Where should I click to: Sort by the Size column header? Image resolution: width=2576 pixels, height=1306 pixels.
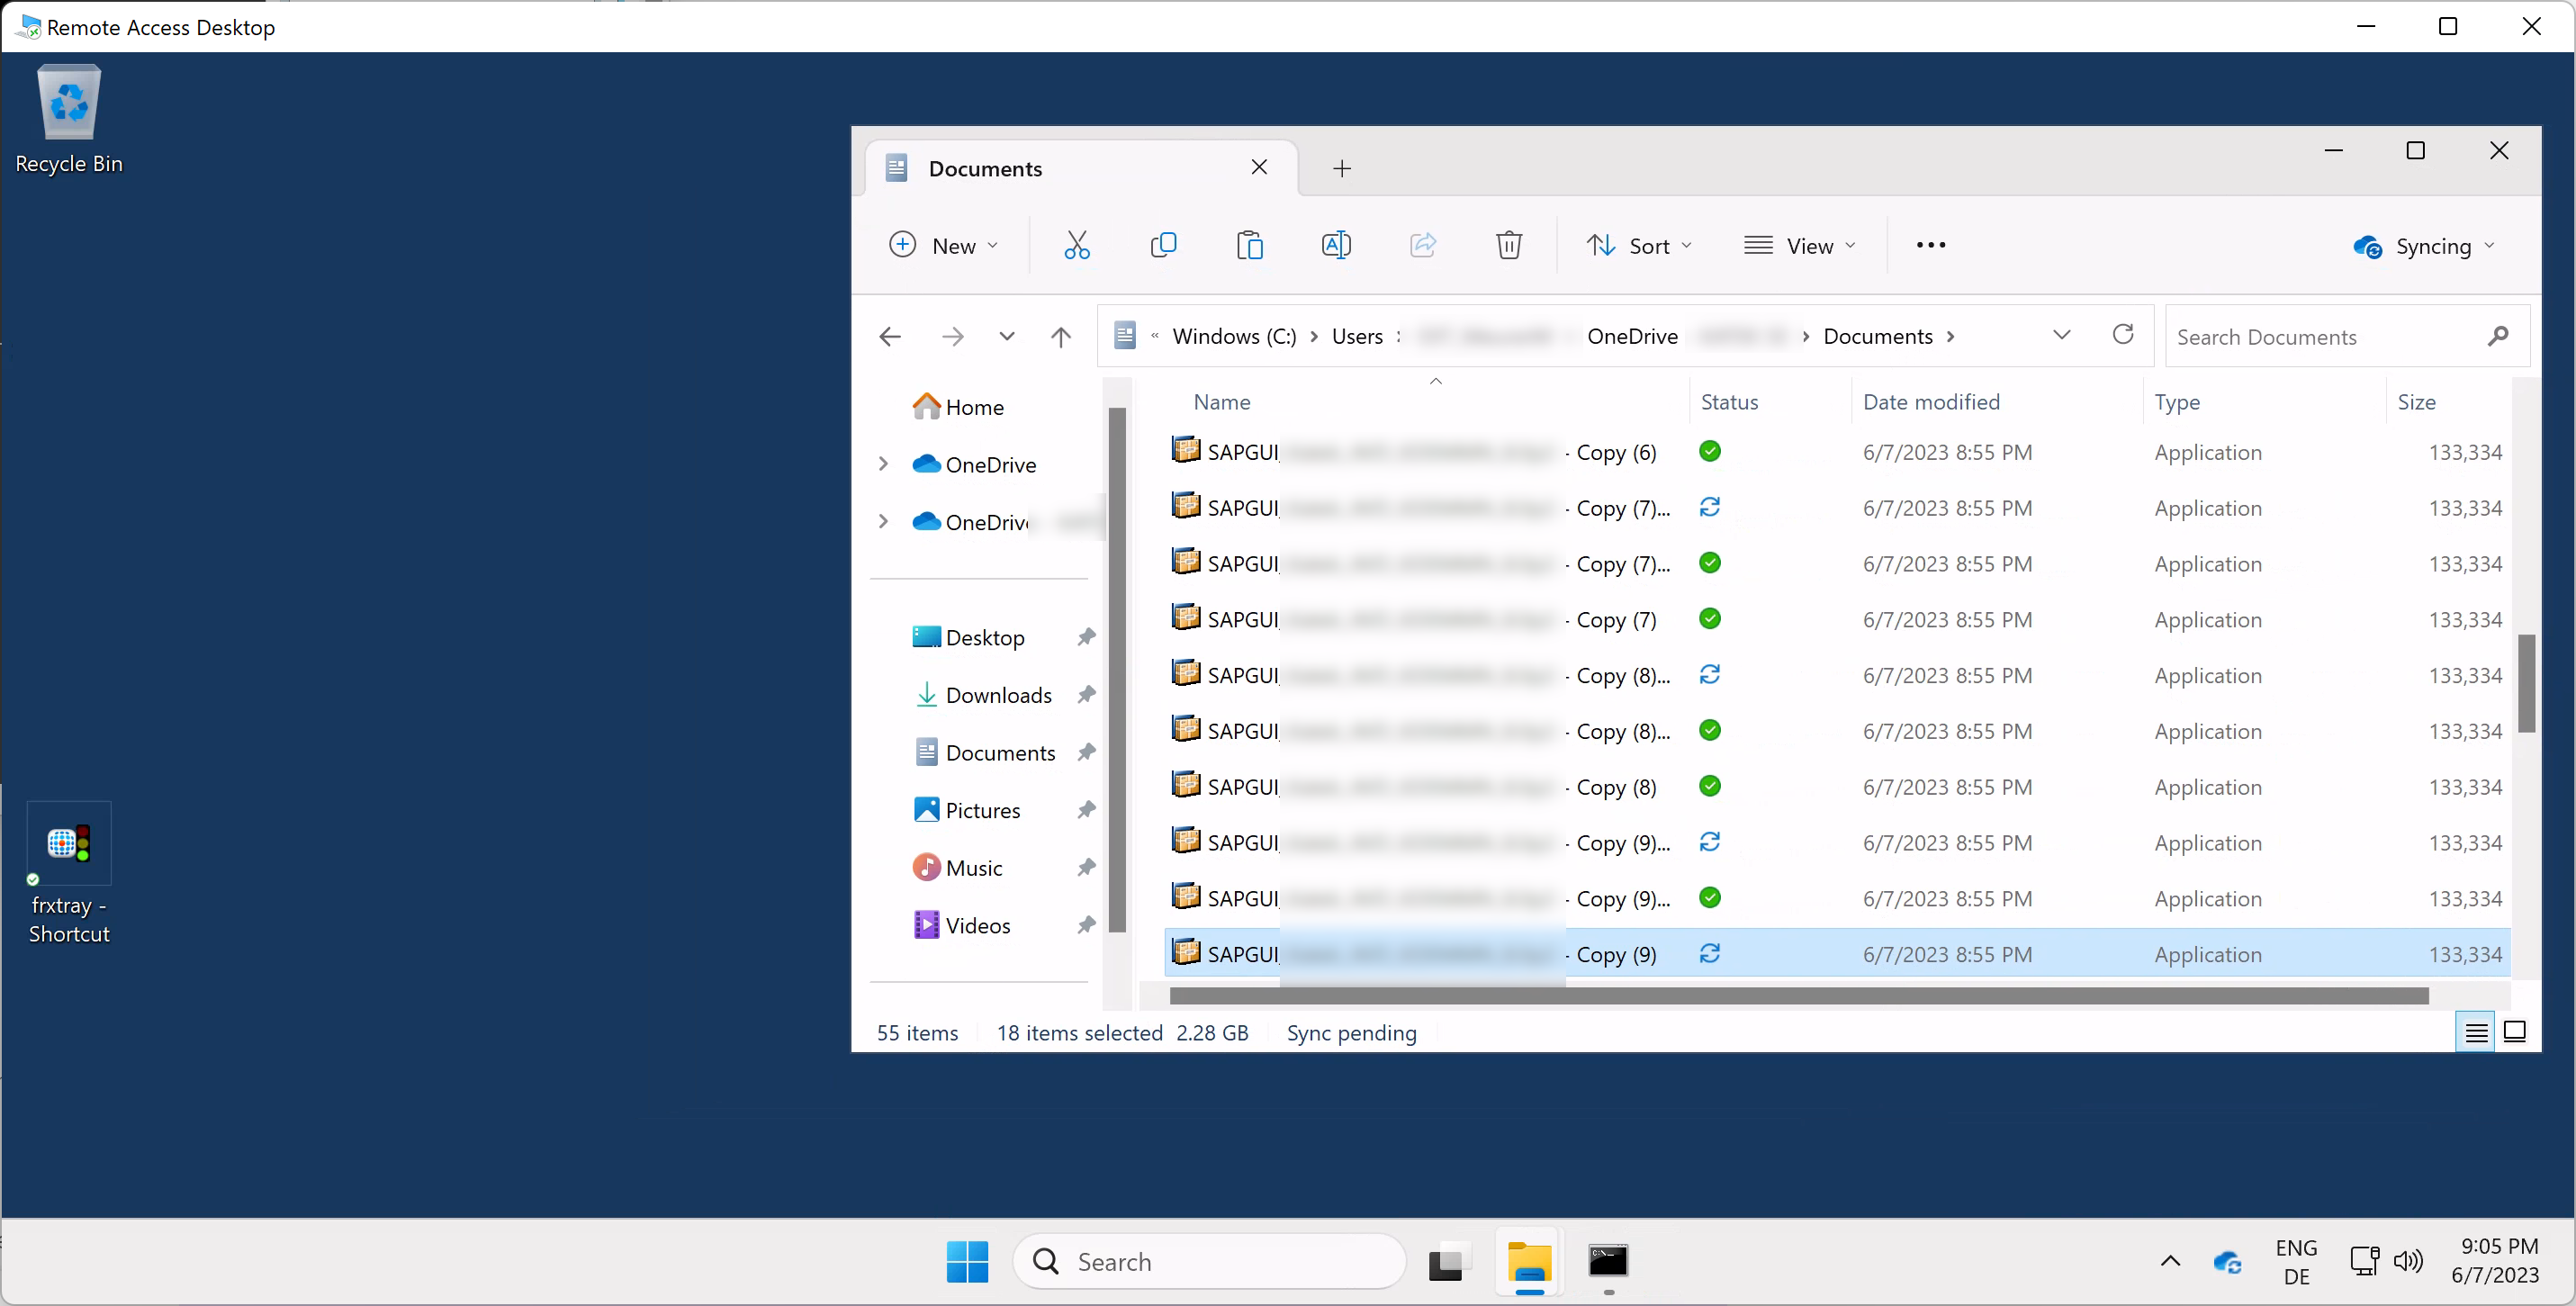pos(2416,401)
